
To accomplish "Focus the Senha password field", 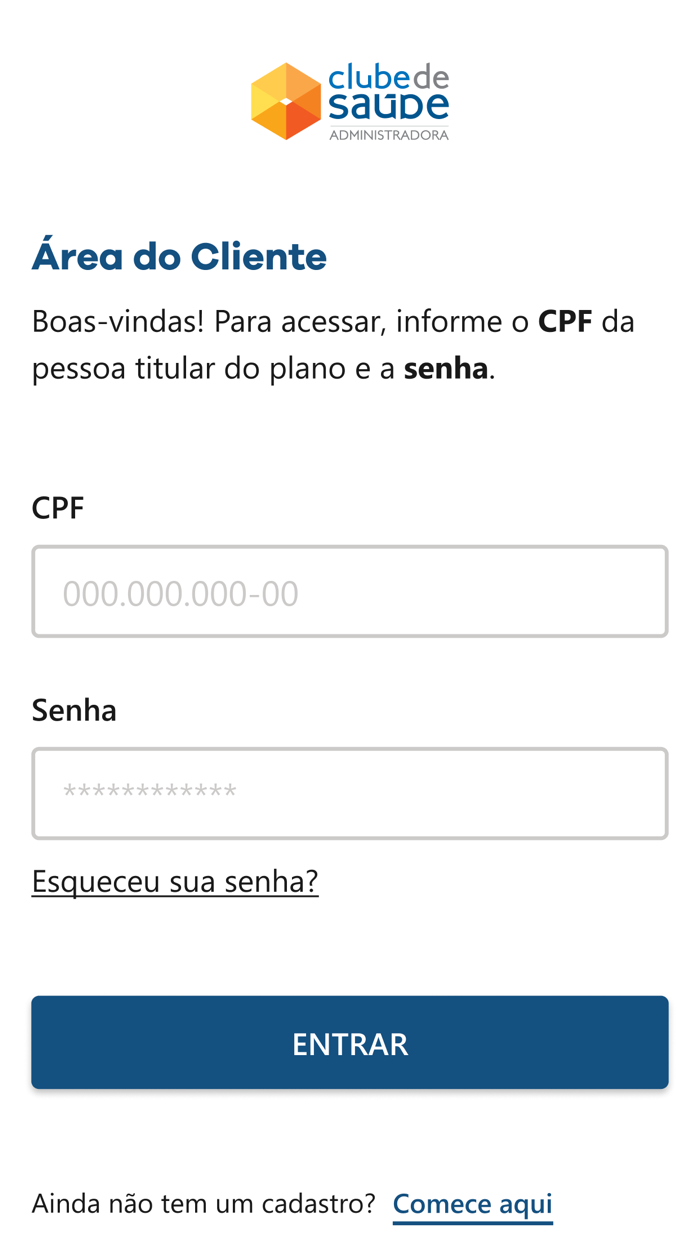I will coord(350,793).
